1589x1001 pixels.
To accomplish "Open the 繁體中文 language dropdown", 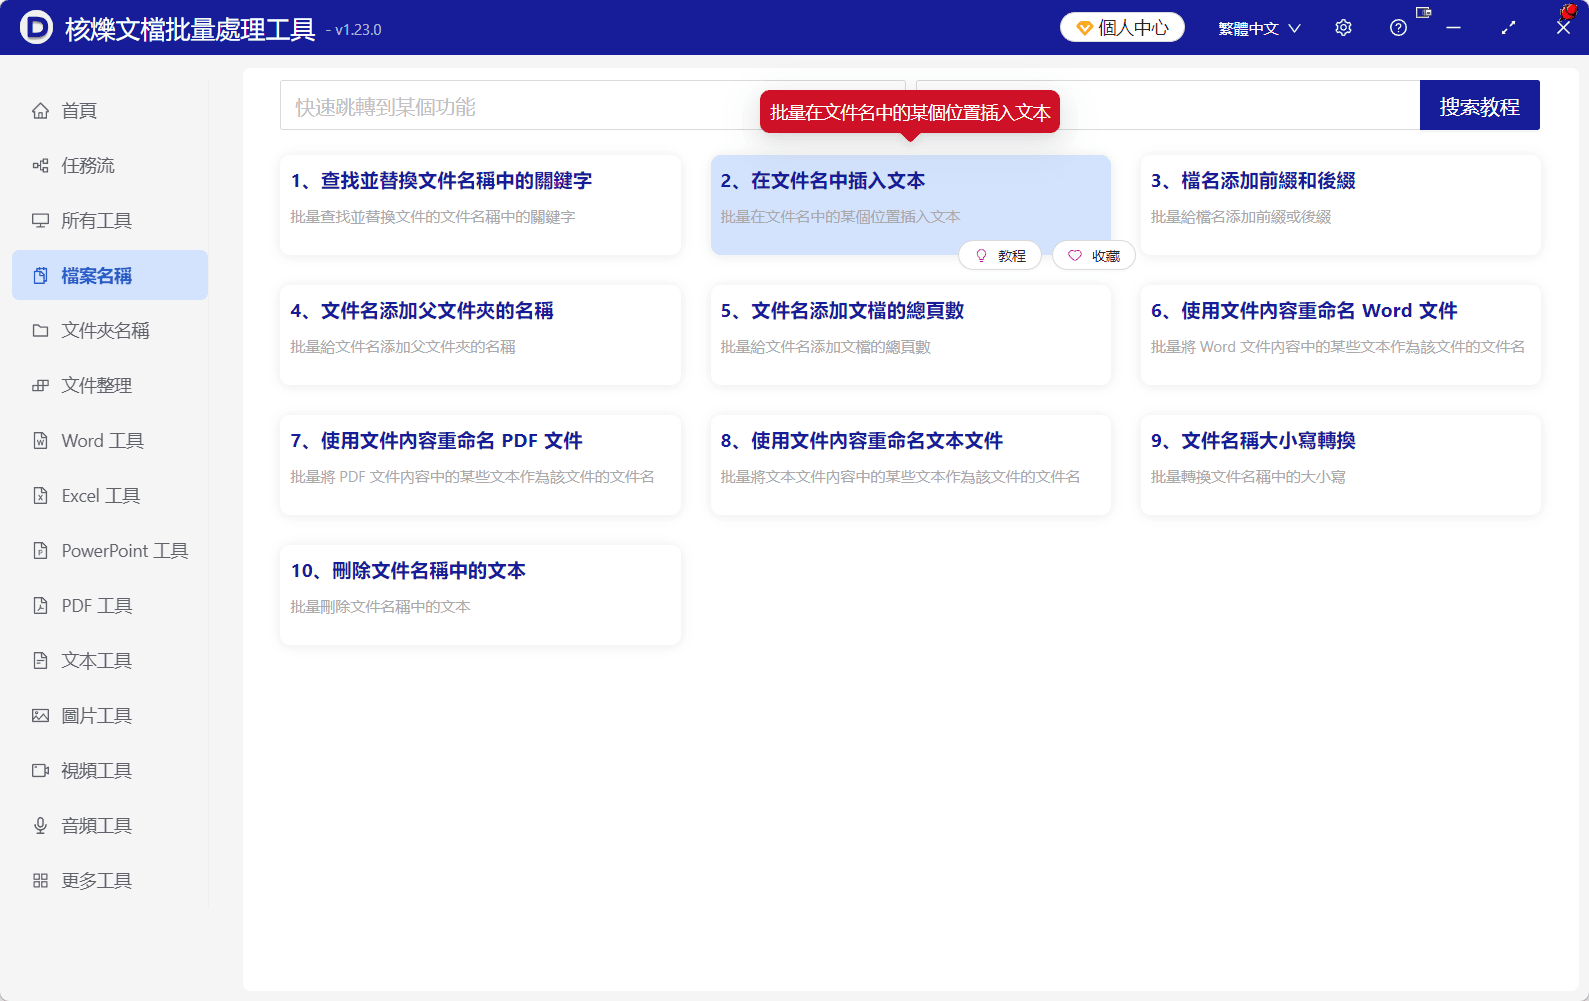I will [x=1259, y=28].
